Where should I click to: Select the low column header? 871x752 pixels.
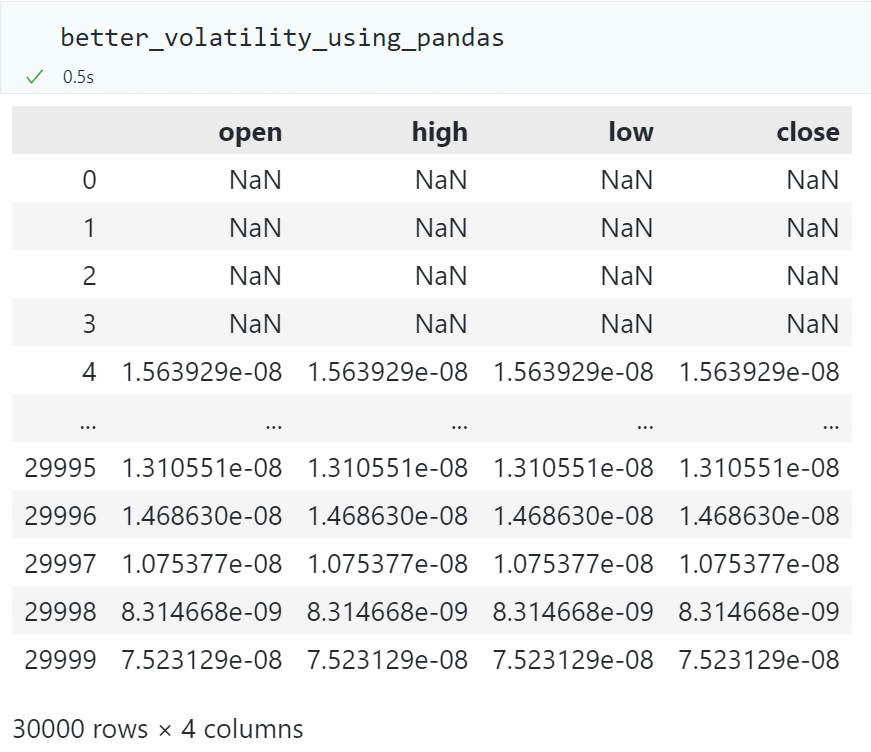630,132
